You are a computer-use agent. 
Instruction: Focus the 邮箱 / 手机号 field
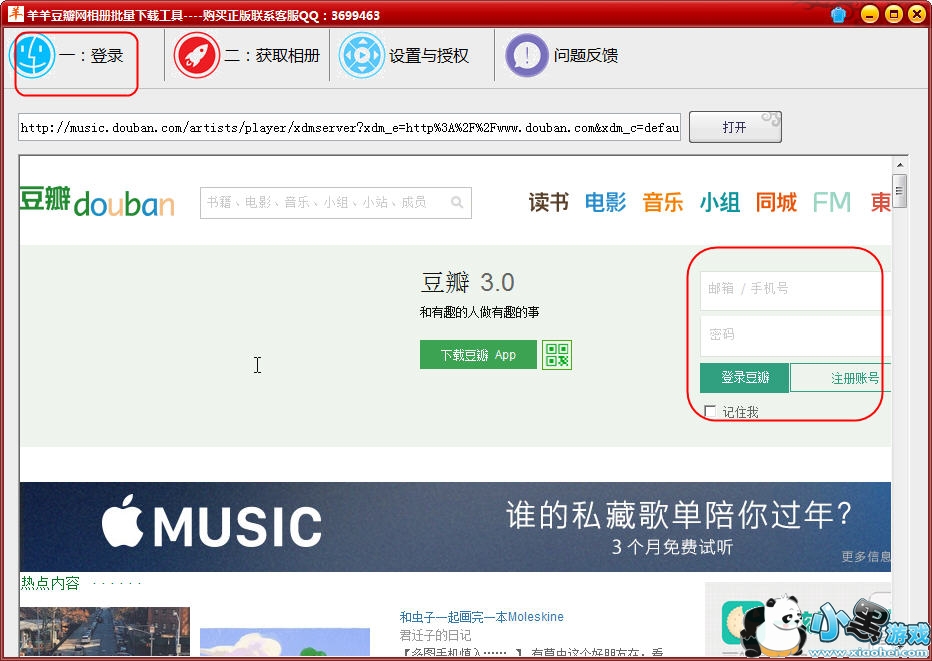tap(795, 290)
